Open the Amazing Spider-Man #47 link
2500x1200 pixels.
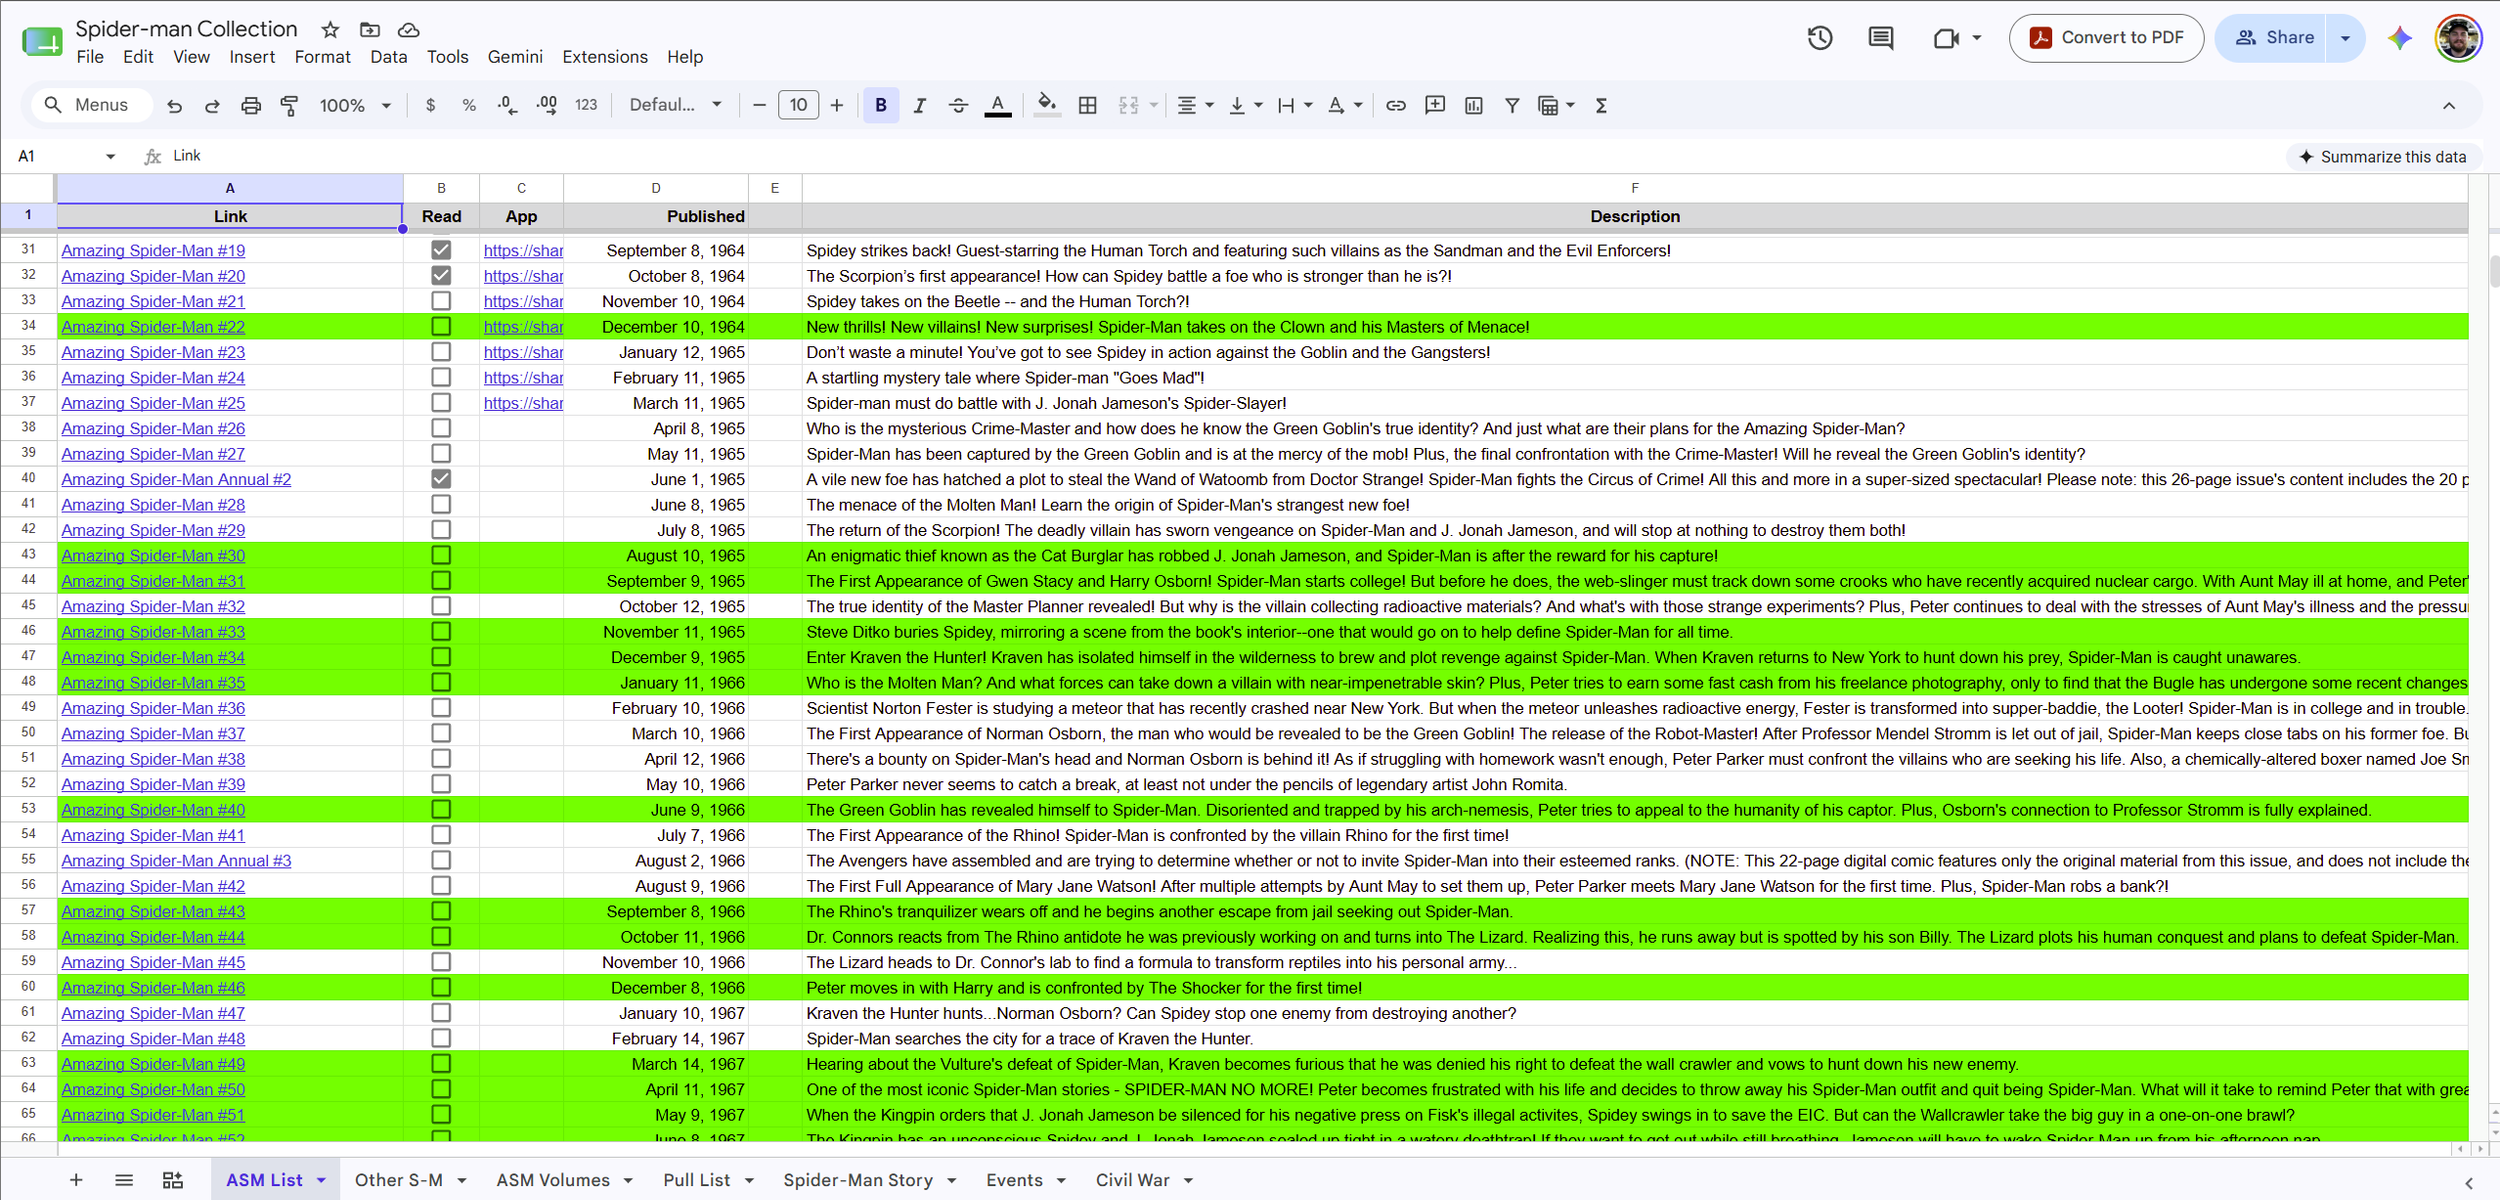pyautogui.click(x=153, y=1013)
